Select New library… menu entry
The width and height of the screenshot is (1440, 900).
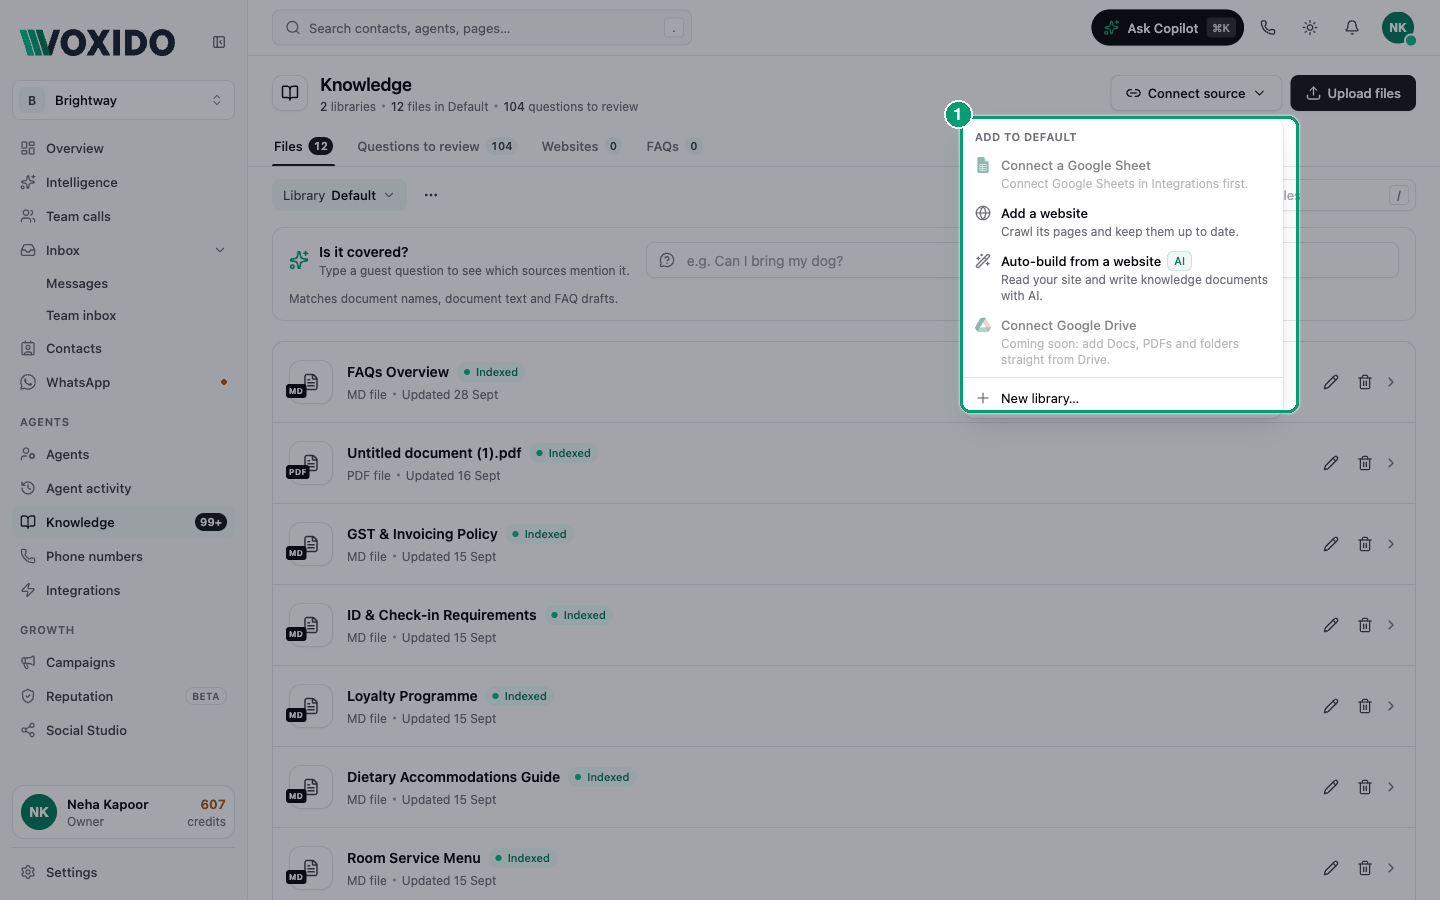[x=1122, y=398]
